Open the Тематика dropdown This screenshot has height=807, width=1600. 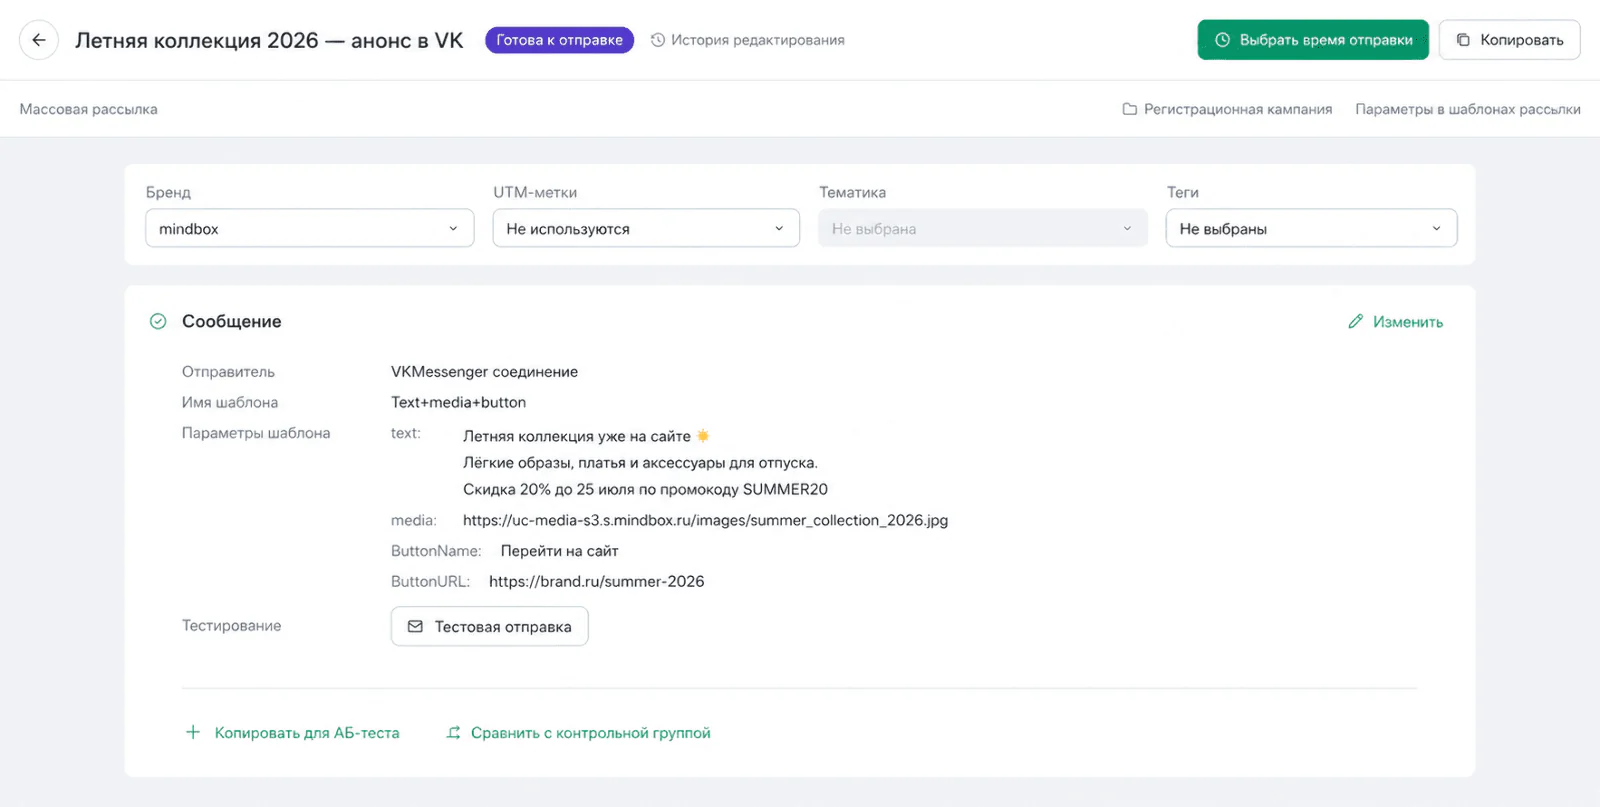[x=983, y=228]
